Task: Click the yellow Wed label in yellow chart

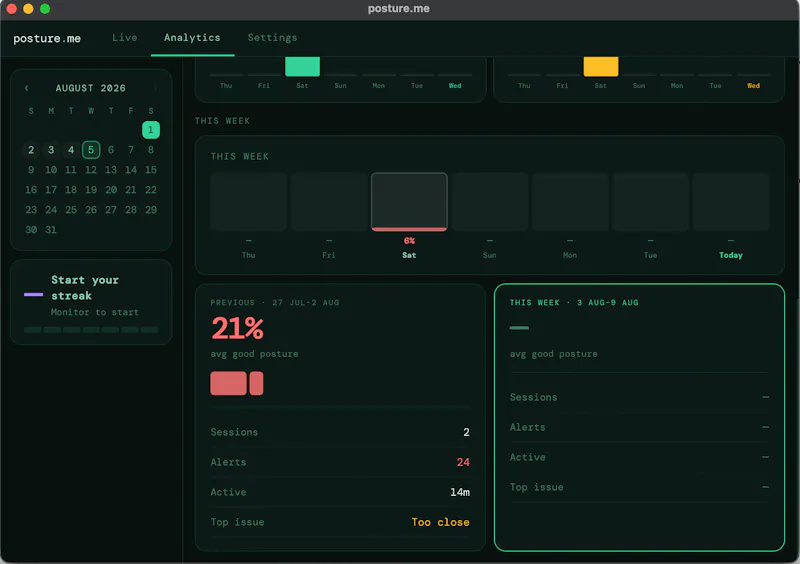Action: click(x=754, y=86)
